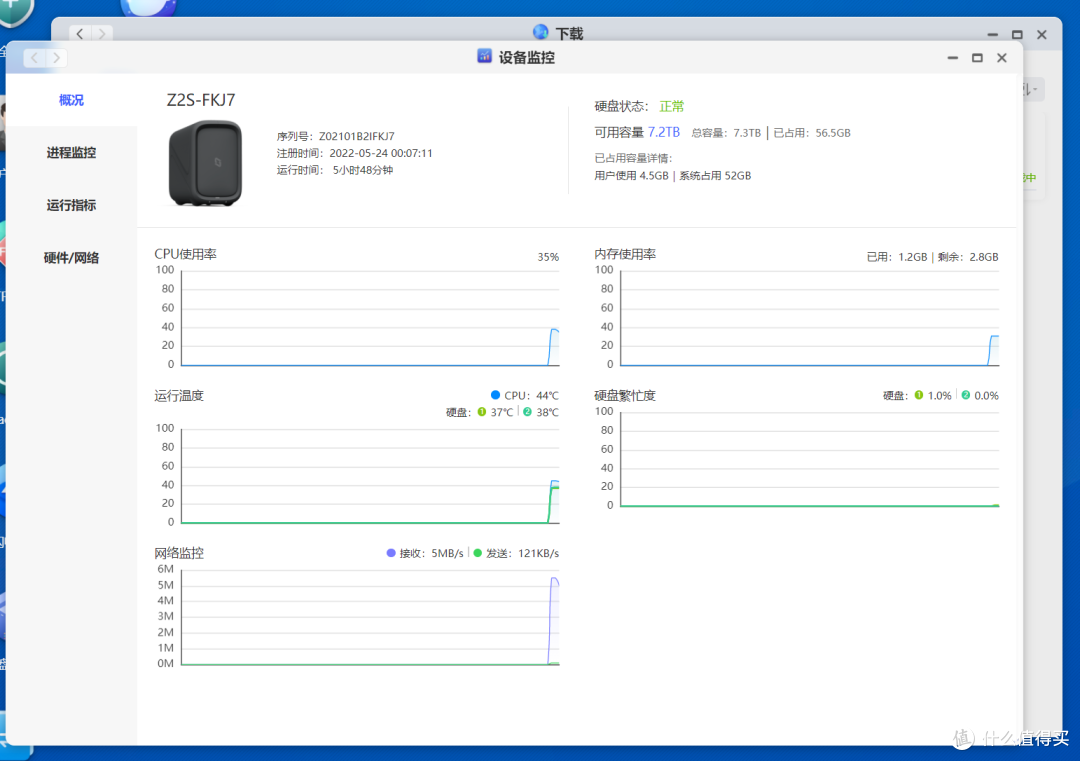Click memory 剩余 2.8GB value
Screen dimensions: 1080x761
pyautogui.click(x=984, y=257)
